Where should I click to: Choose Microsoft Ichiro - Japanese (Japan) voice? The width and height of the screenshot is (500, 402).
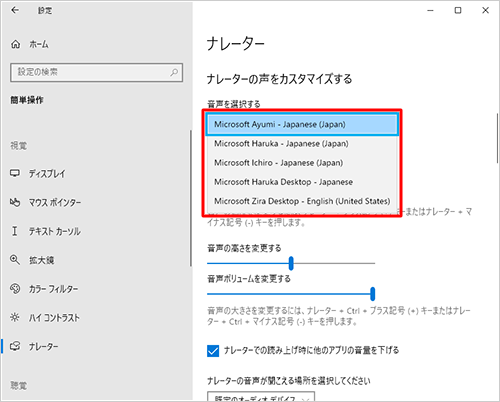pos(302,163)
